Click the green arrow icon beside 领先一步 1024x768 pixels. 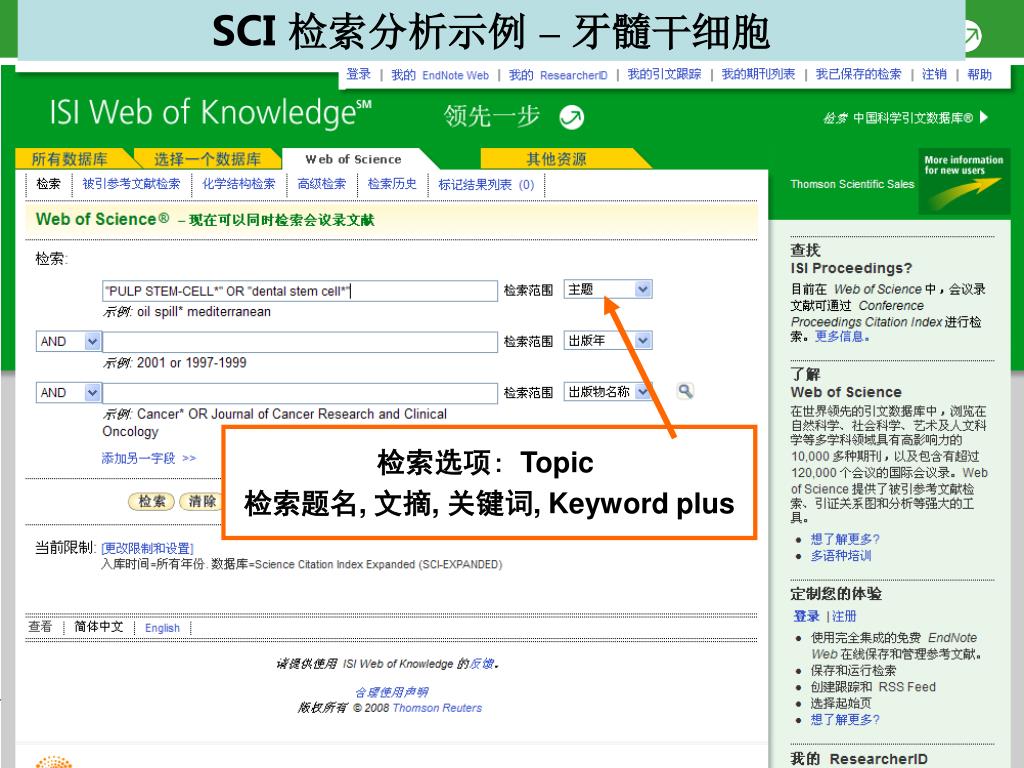coord(571,117)
